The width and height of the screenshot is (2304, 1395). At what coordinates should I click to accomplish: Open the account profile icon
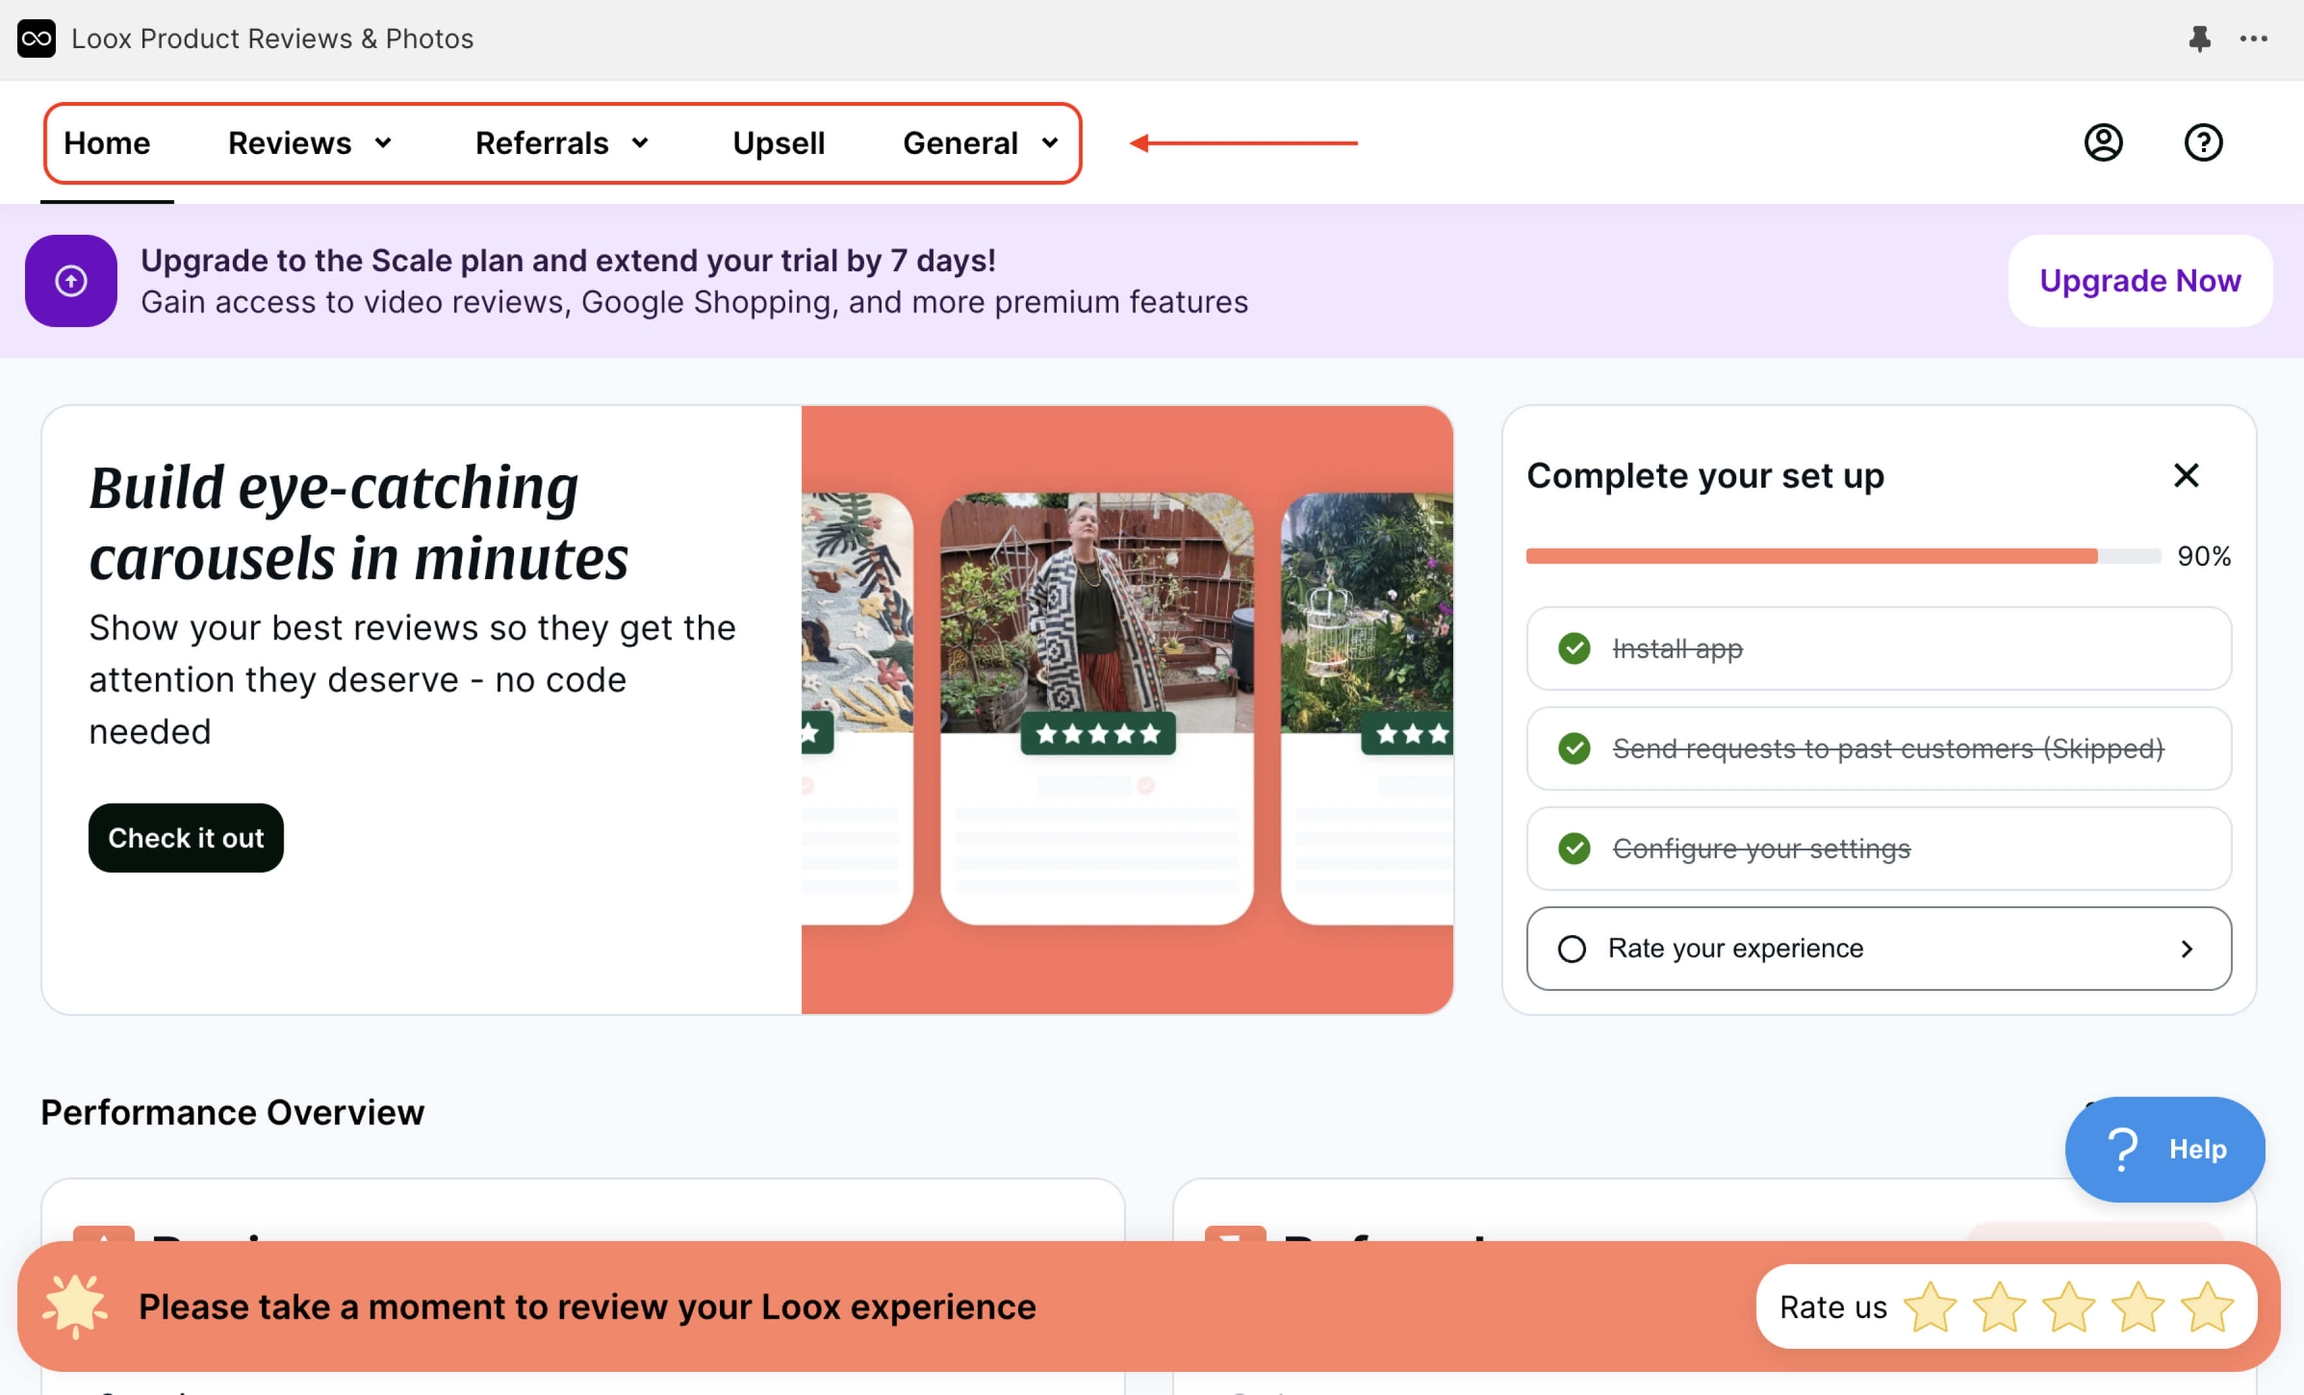pyautogui.click(x=2103, y=142)
